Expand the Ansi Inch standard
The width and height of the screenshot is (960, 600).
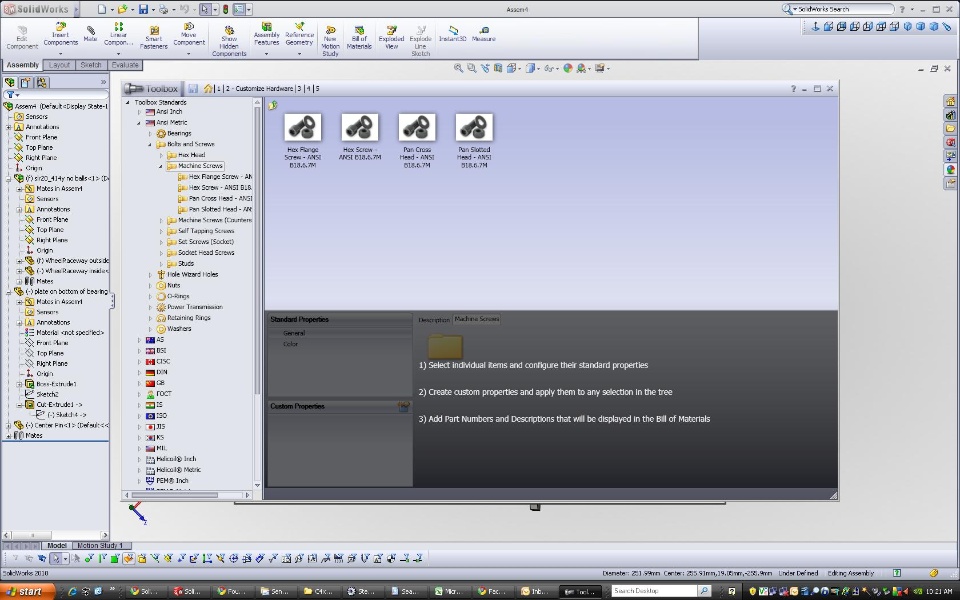[139, 112]
